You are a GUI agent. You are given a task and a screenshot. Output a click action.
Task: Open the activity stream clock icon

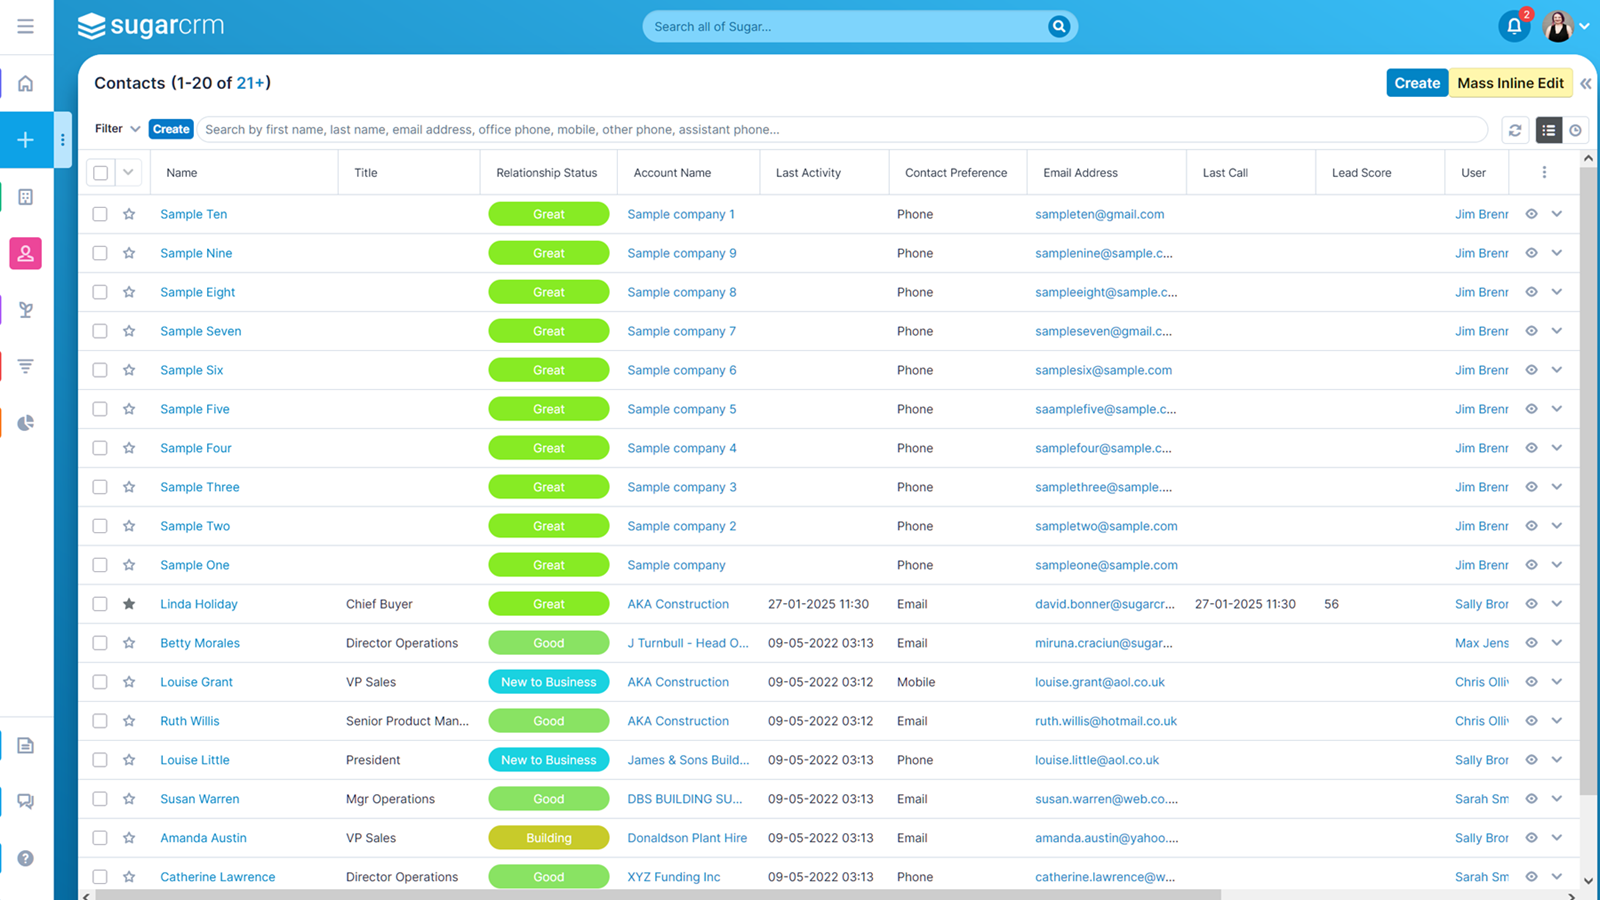point(1575,130)
